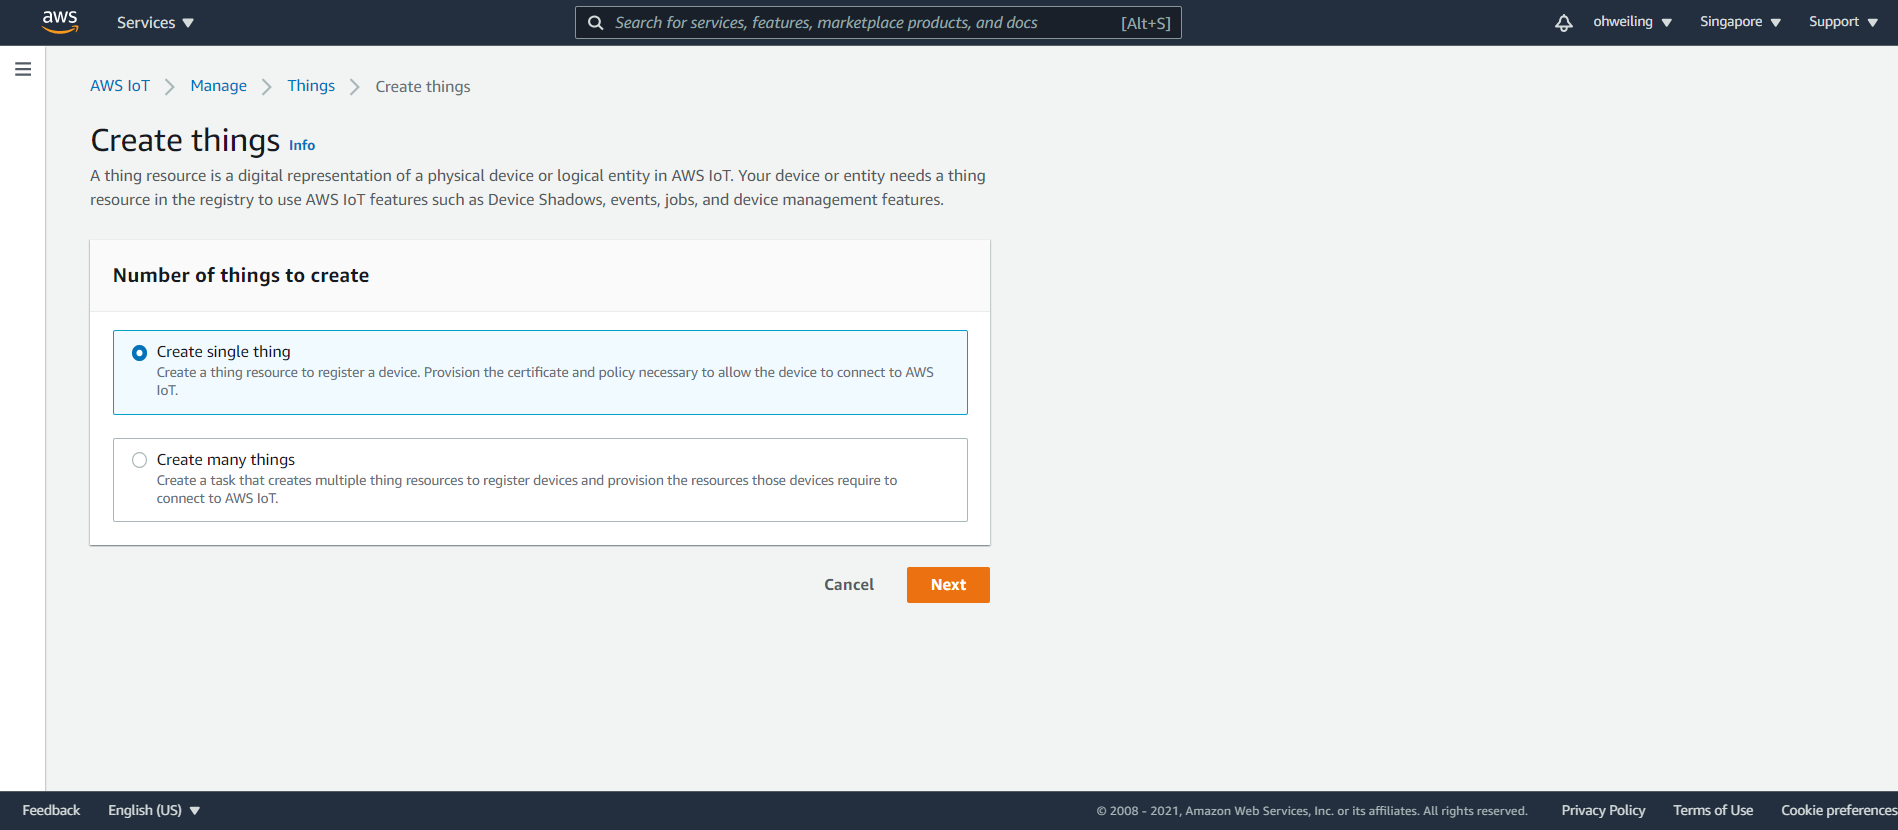This screenshot has height=830, width=1898.
Task: Cancel thing creation
Action: coord(849,585)
